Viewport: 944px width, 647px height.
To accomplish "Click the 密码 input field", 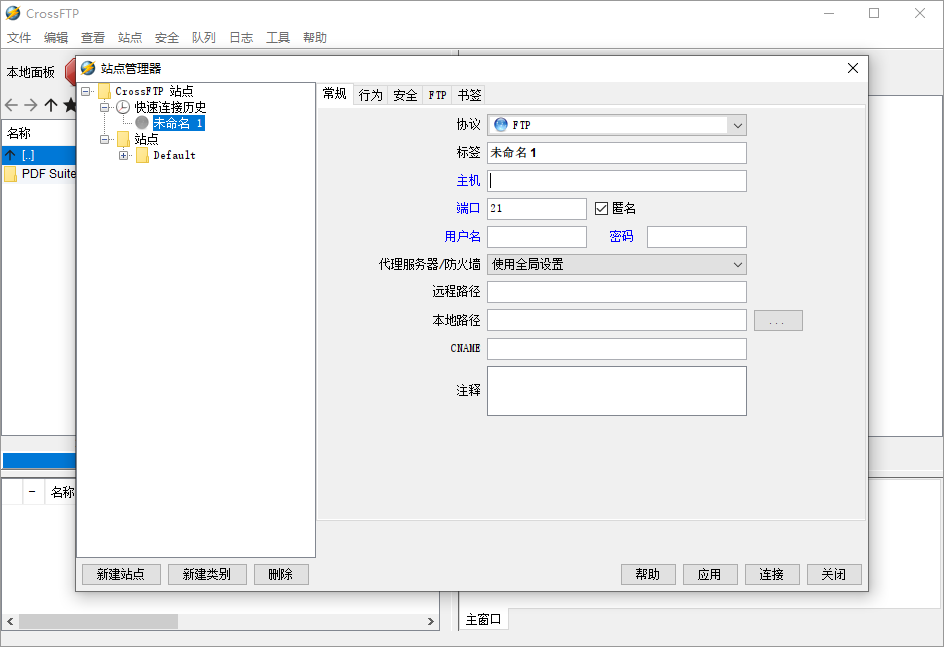I will (x=697, y=237).
